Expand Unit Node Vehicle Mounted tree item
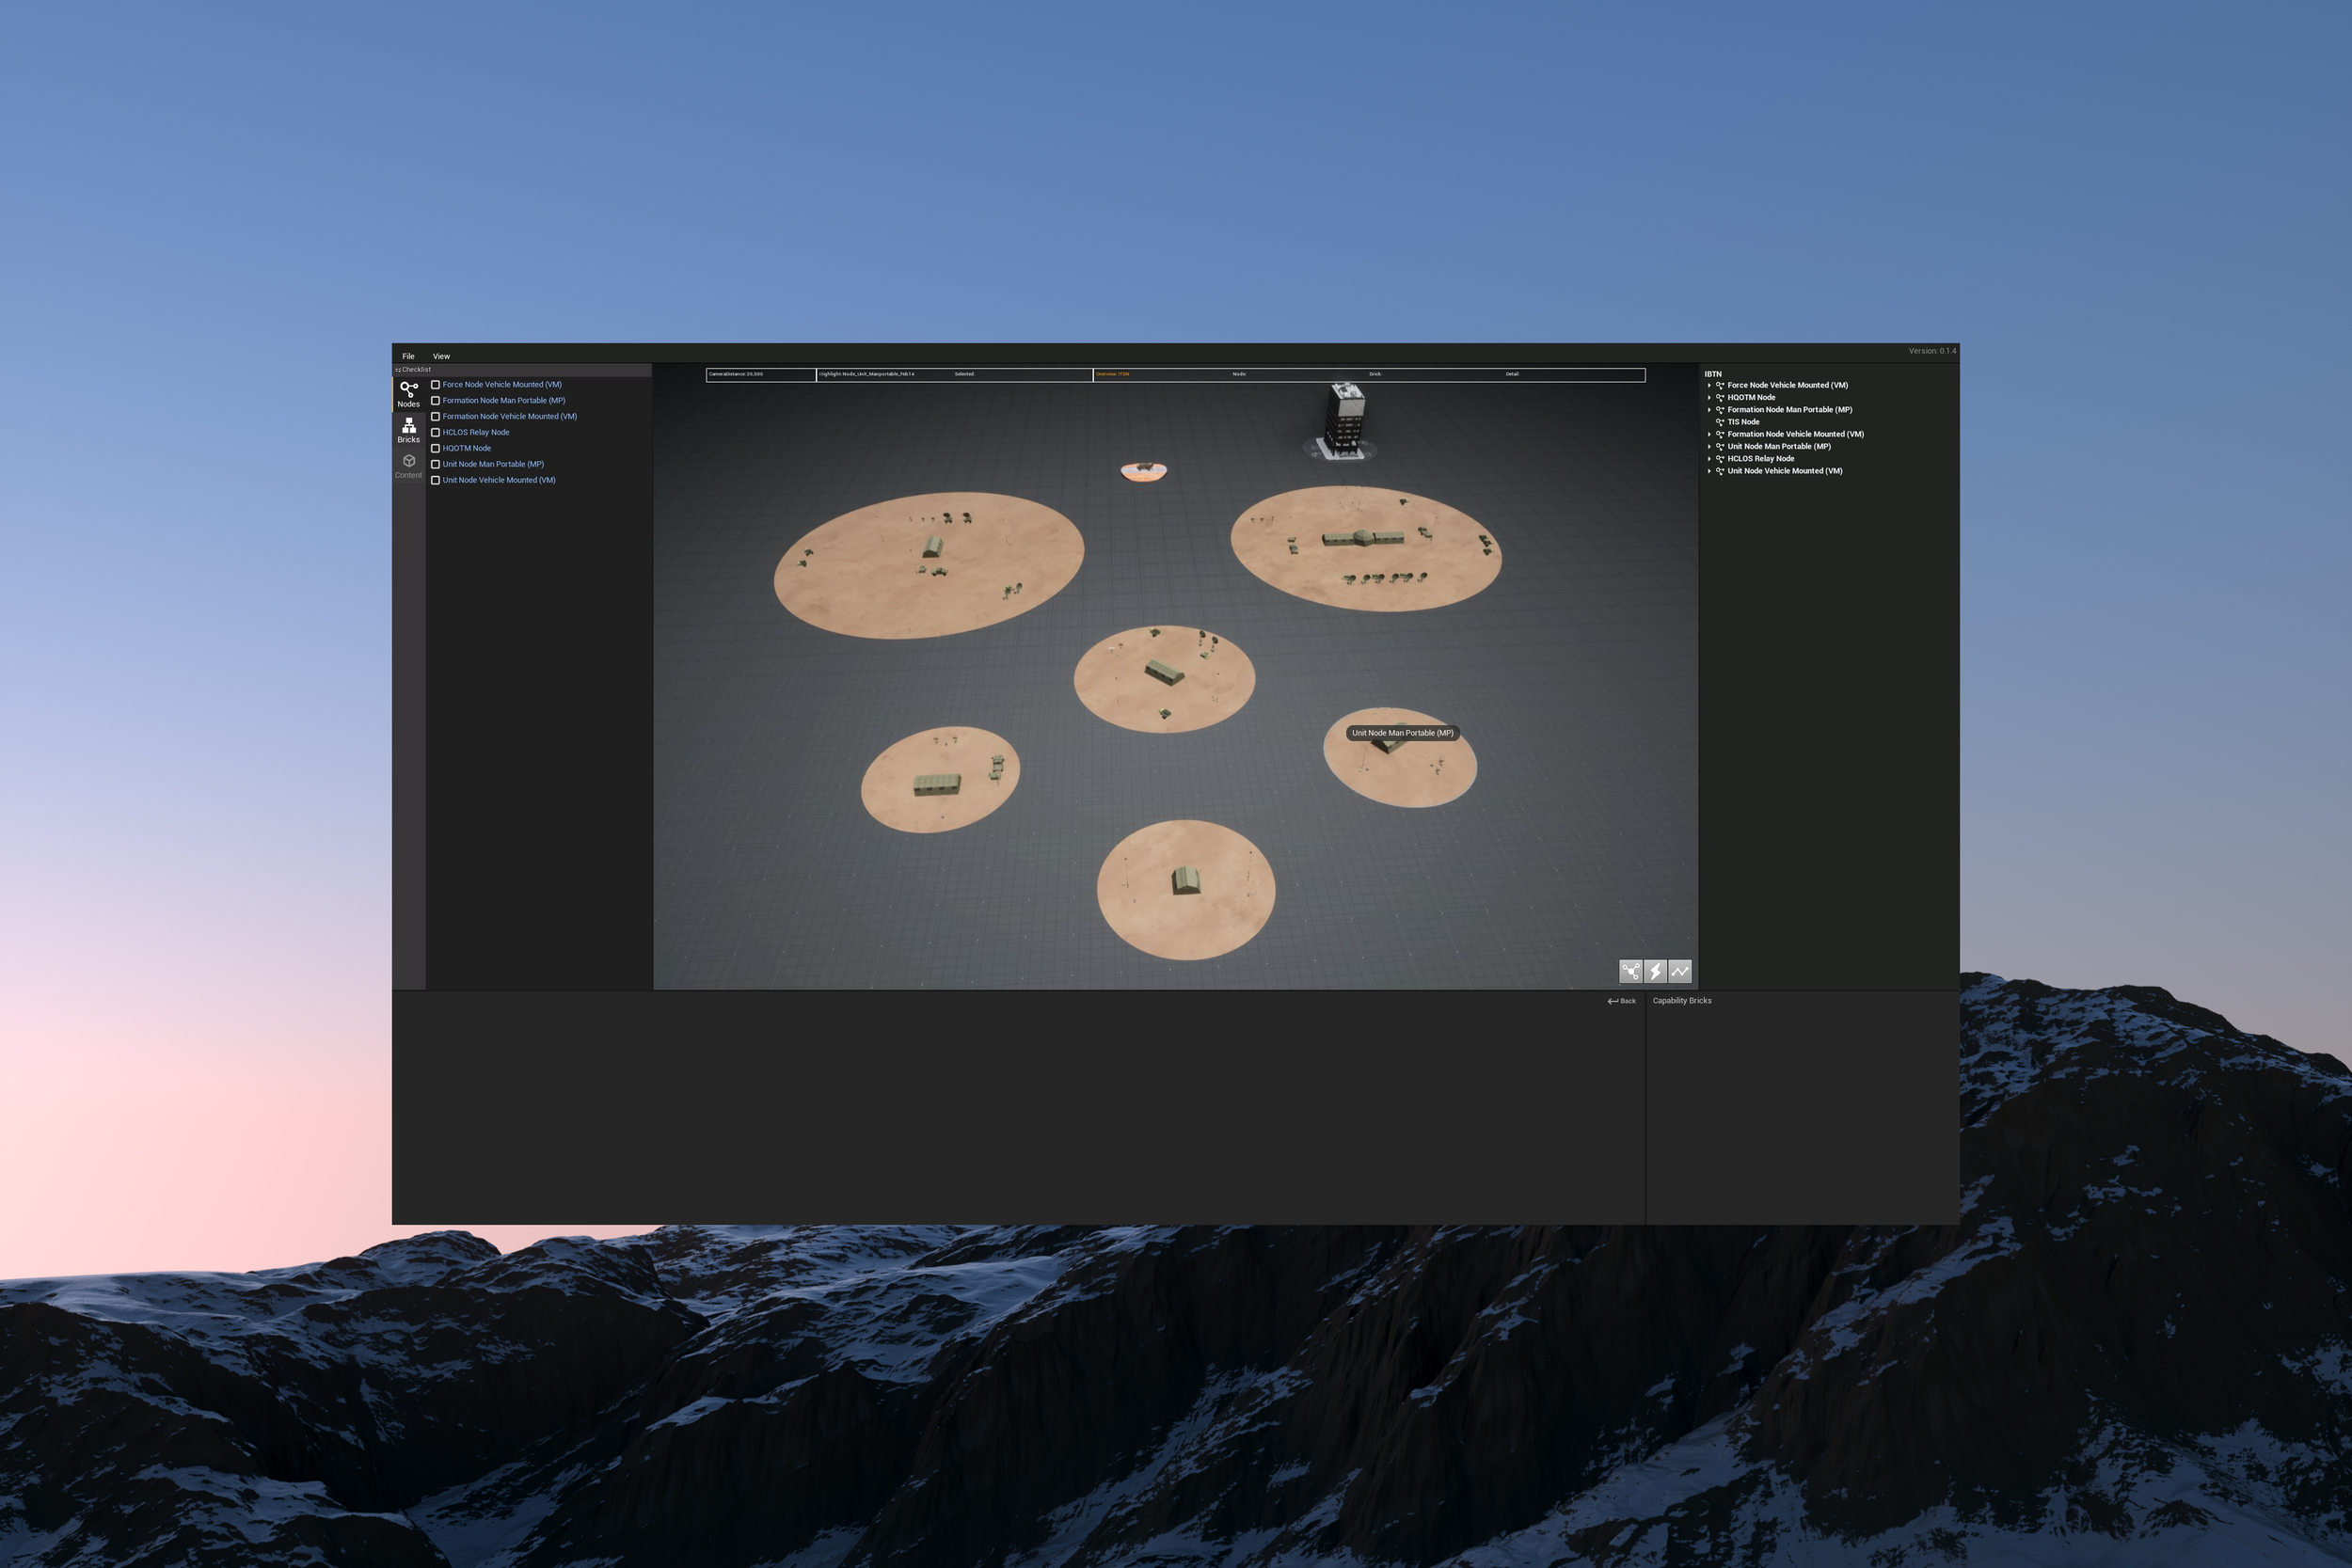The height and width of the screenshot is (1568, 2352). [x=1709, y=471]
